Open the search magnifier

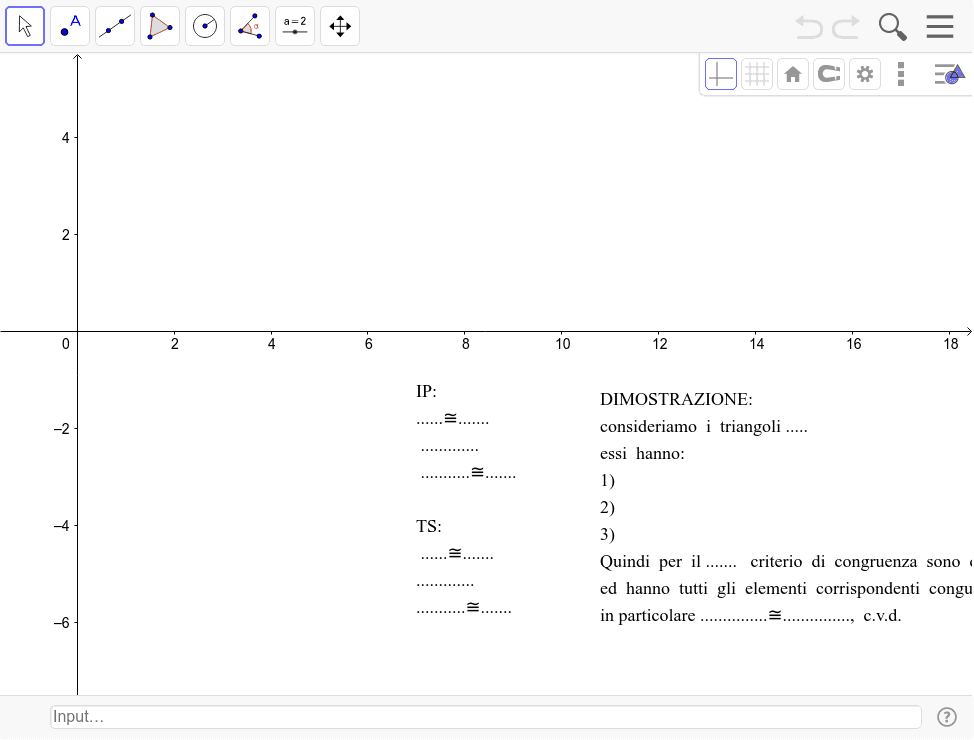tap(893, 27)
